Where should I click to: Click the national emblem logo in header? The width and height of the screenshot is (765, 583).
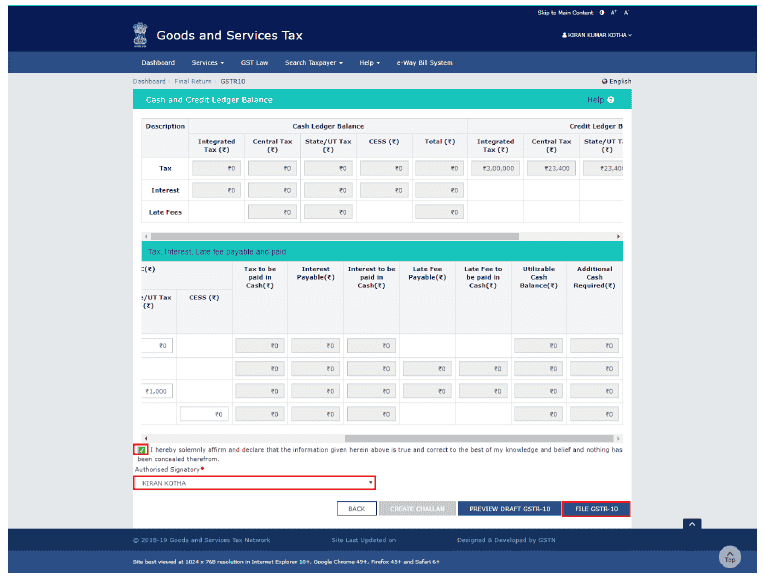140,35
